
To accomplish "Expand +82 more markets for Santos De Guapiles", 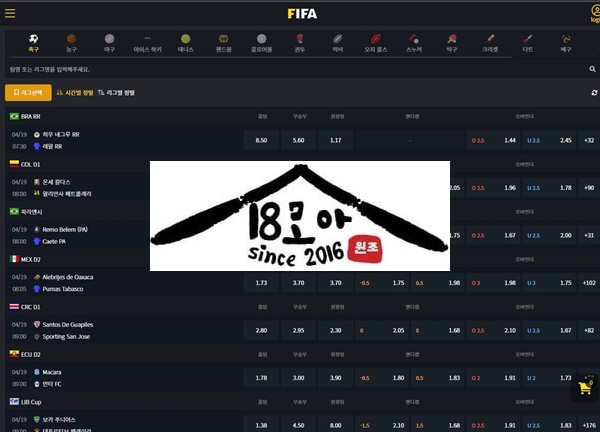I will 589,330.
